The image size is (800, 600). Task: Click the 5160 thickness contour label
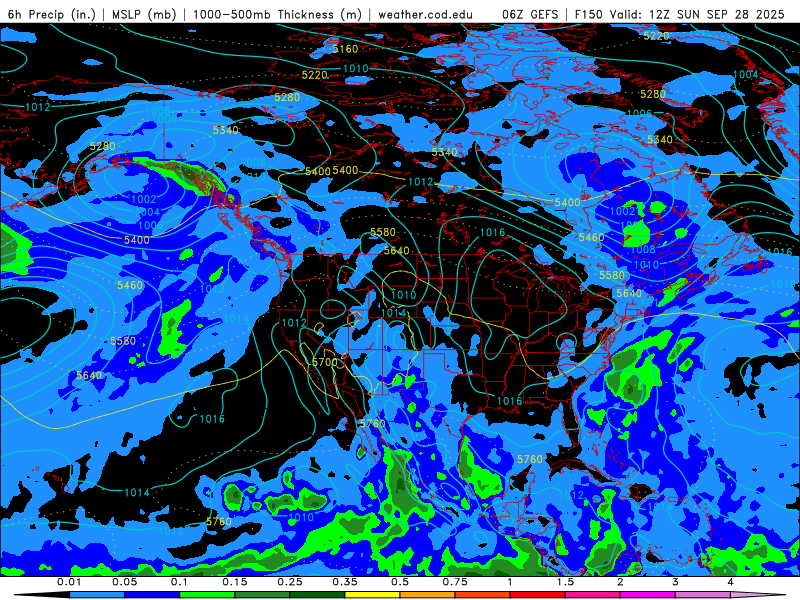pos(345,49)
